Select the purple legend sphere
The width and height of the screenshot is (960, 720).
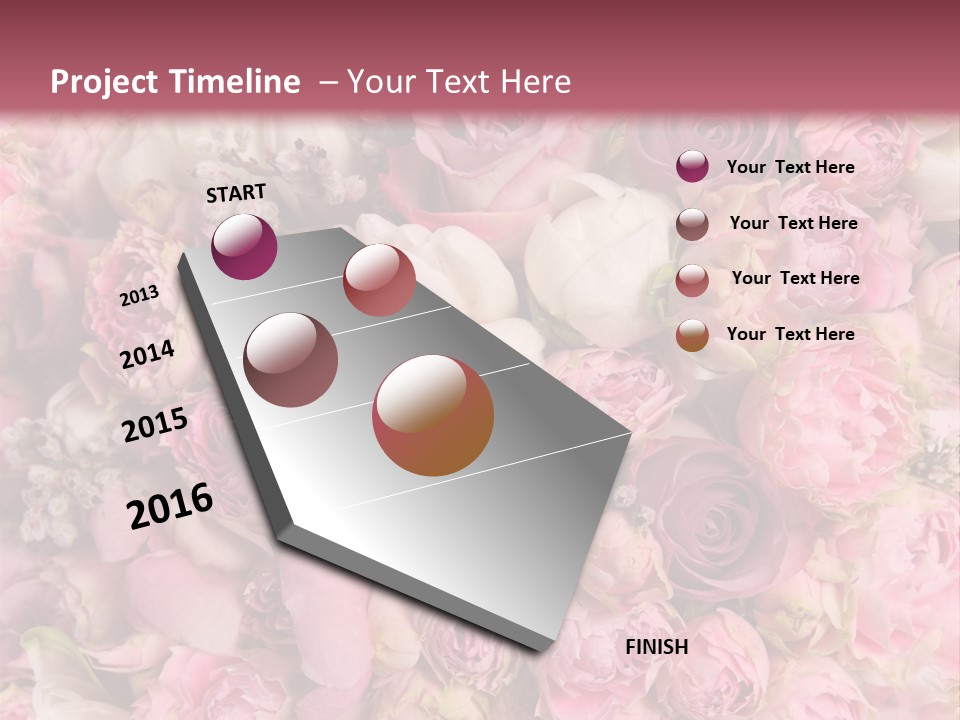click(692, 166)
